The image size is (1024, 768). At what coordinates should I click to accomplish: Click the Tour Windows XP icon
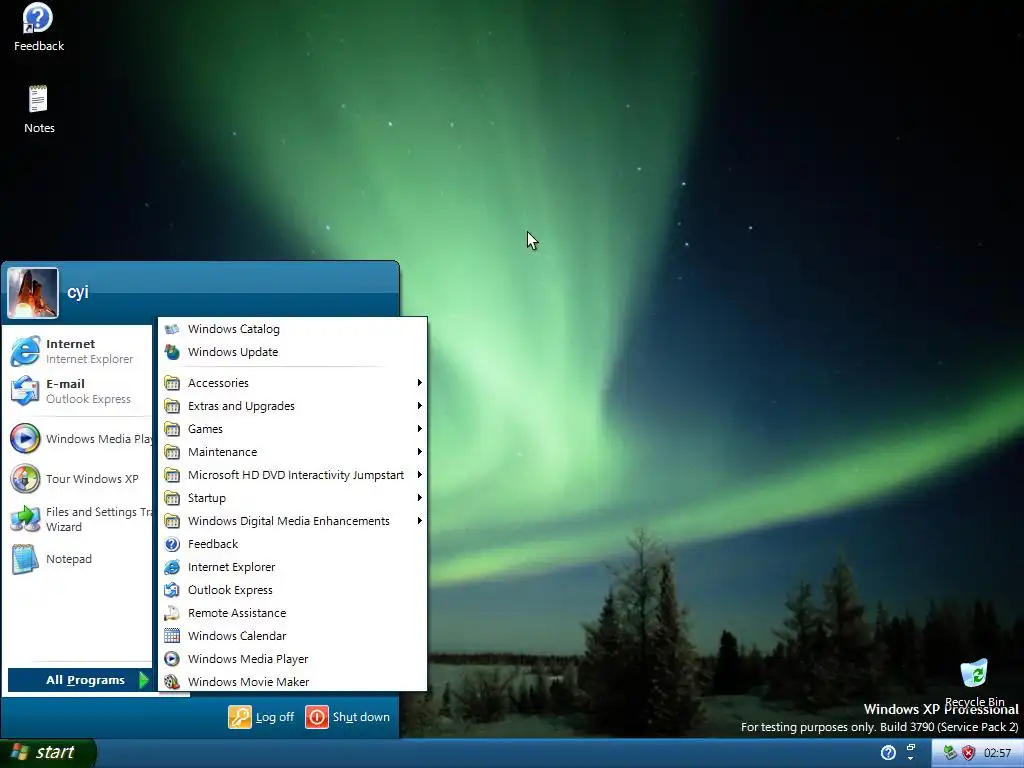click(25, 479)
